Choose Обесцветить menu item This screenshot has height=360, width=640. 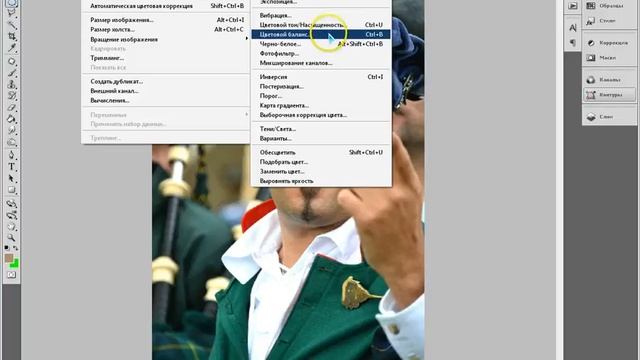tap(321, 152)
